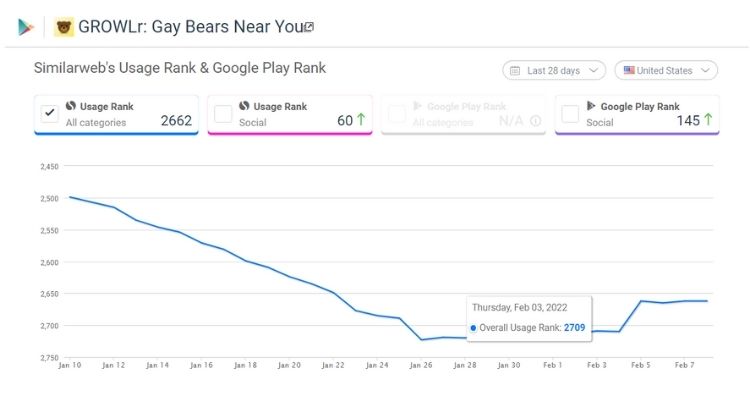Viewport: 750px width, 400px height.
Task: Open the external link icon beside the title
Action: pyautogui.click(x=309, y=27)
